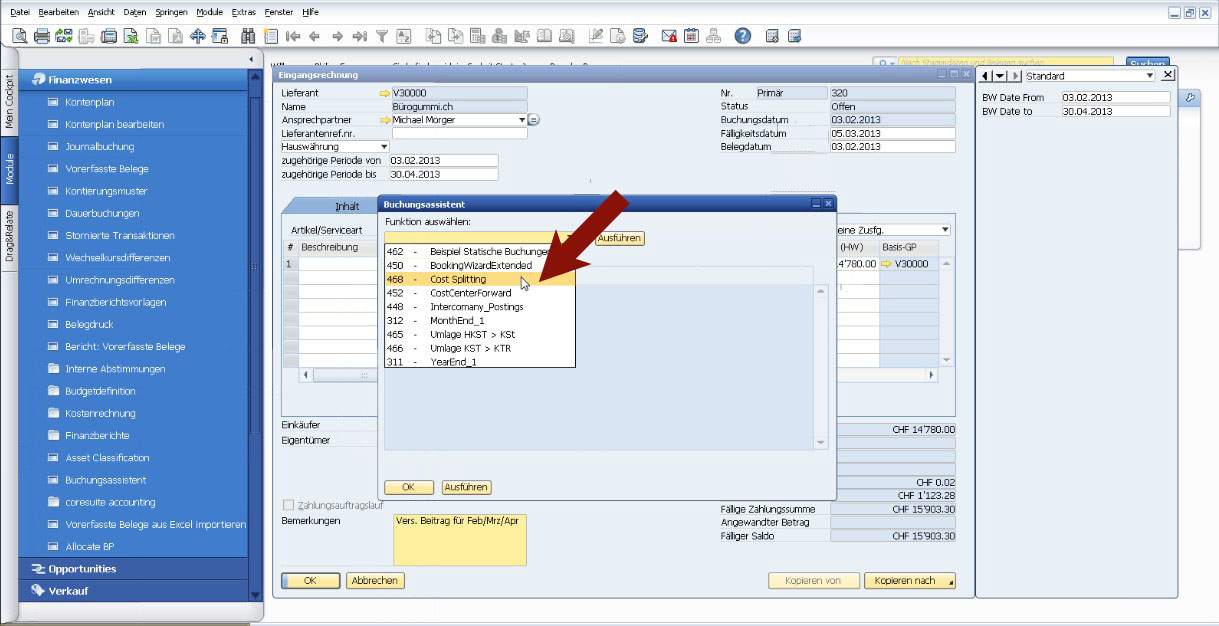The height and width of the screenshot is (626, 1219).
Task: Open help via question mark icon
Action: (x=742, y=36)
